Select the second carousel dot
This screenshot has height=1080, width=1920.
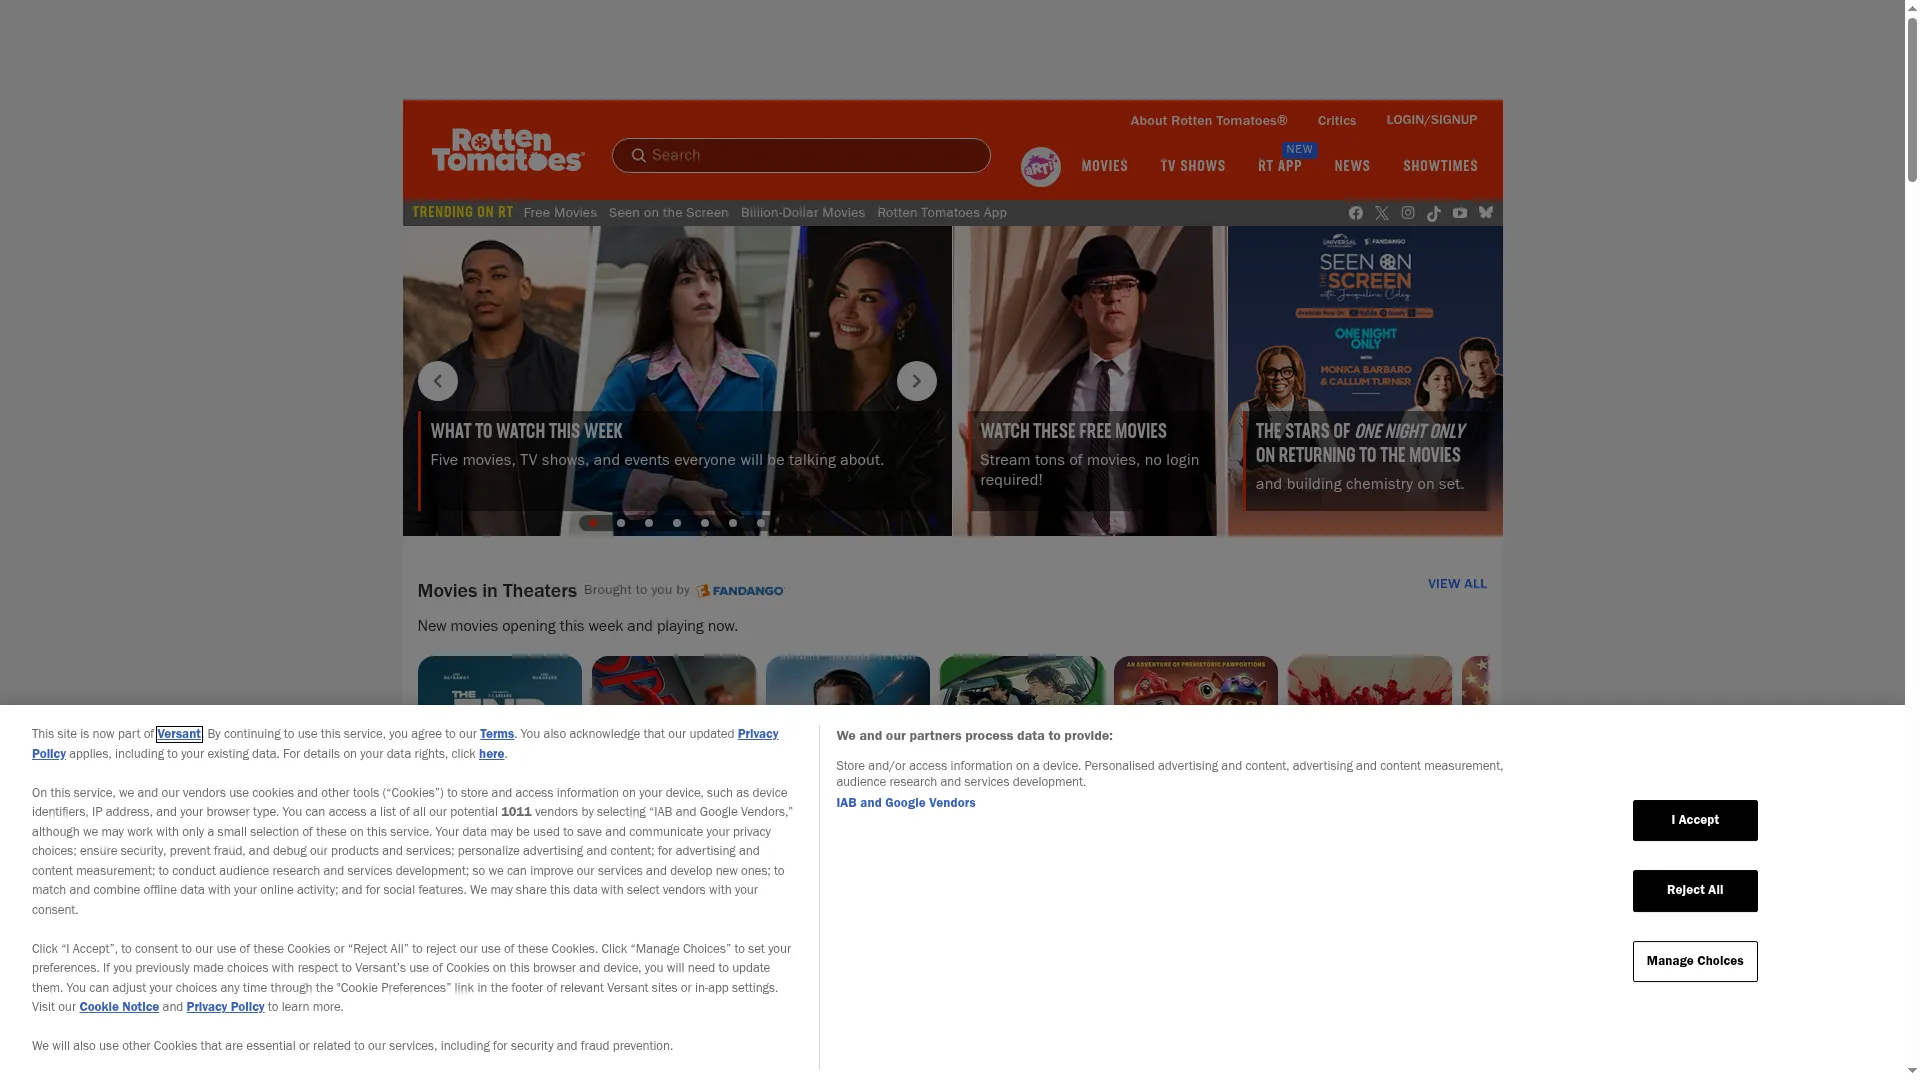click(x=621, y=523)
